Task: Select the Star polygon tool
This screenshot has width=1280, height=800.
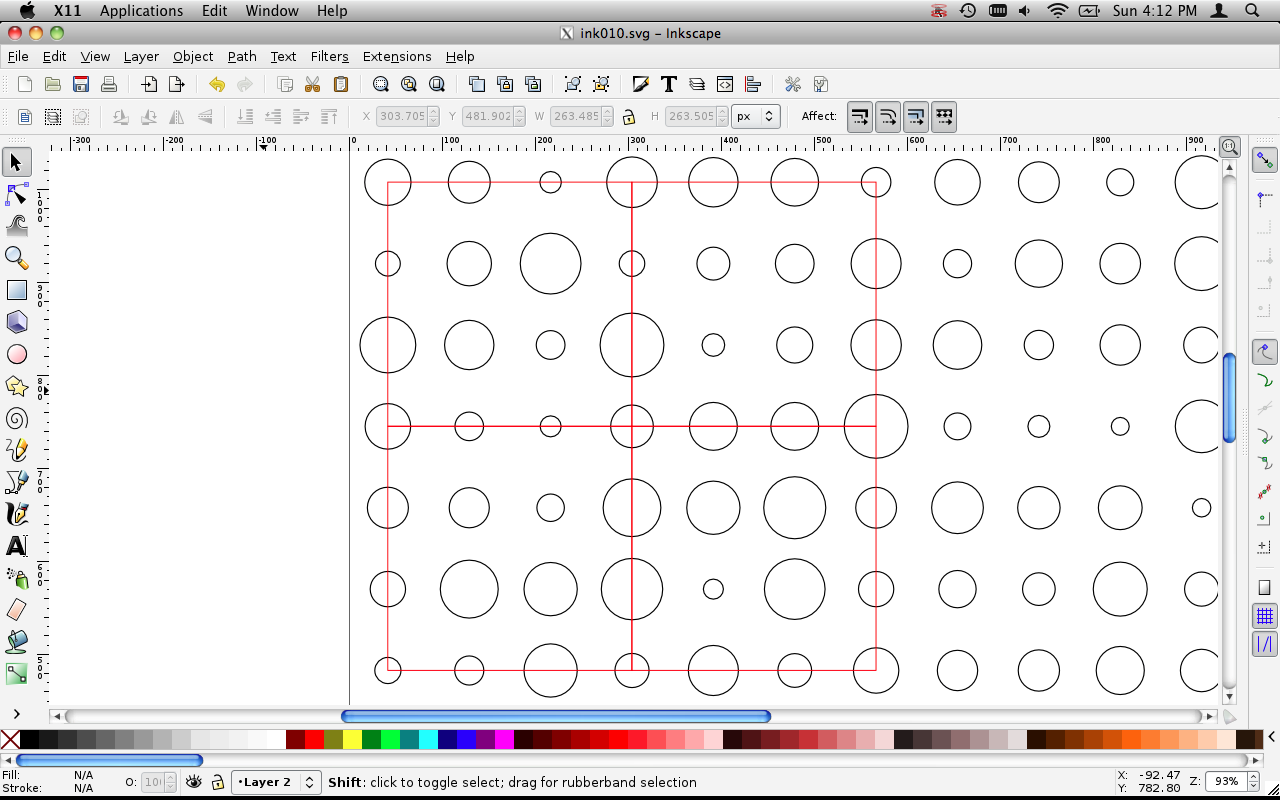Action: 17,386
